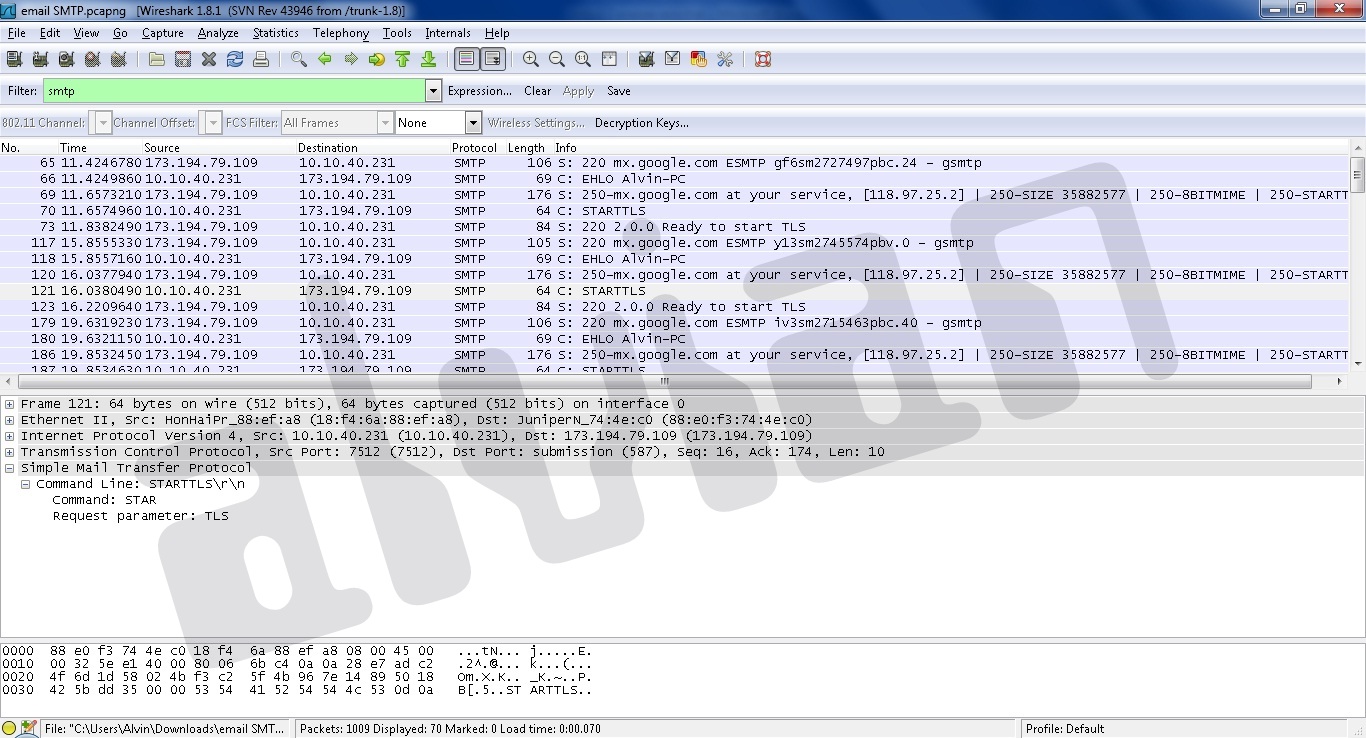The image size is (1366, 738).
Task: Reload this capture file
Action: point(234,59)
